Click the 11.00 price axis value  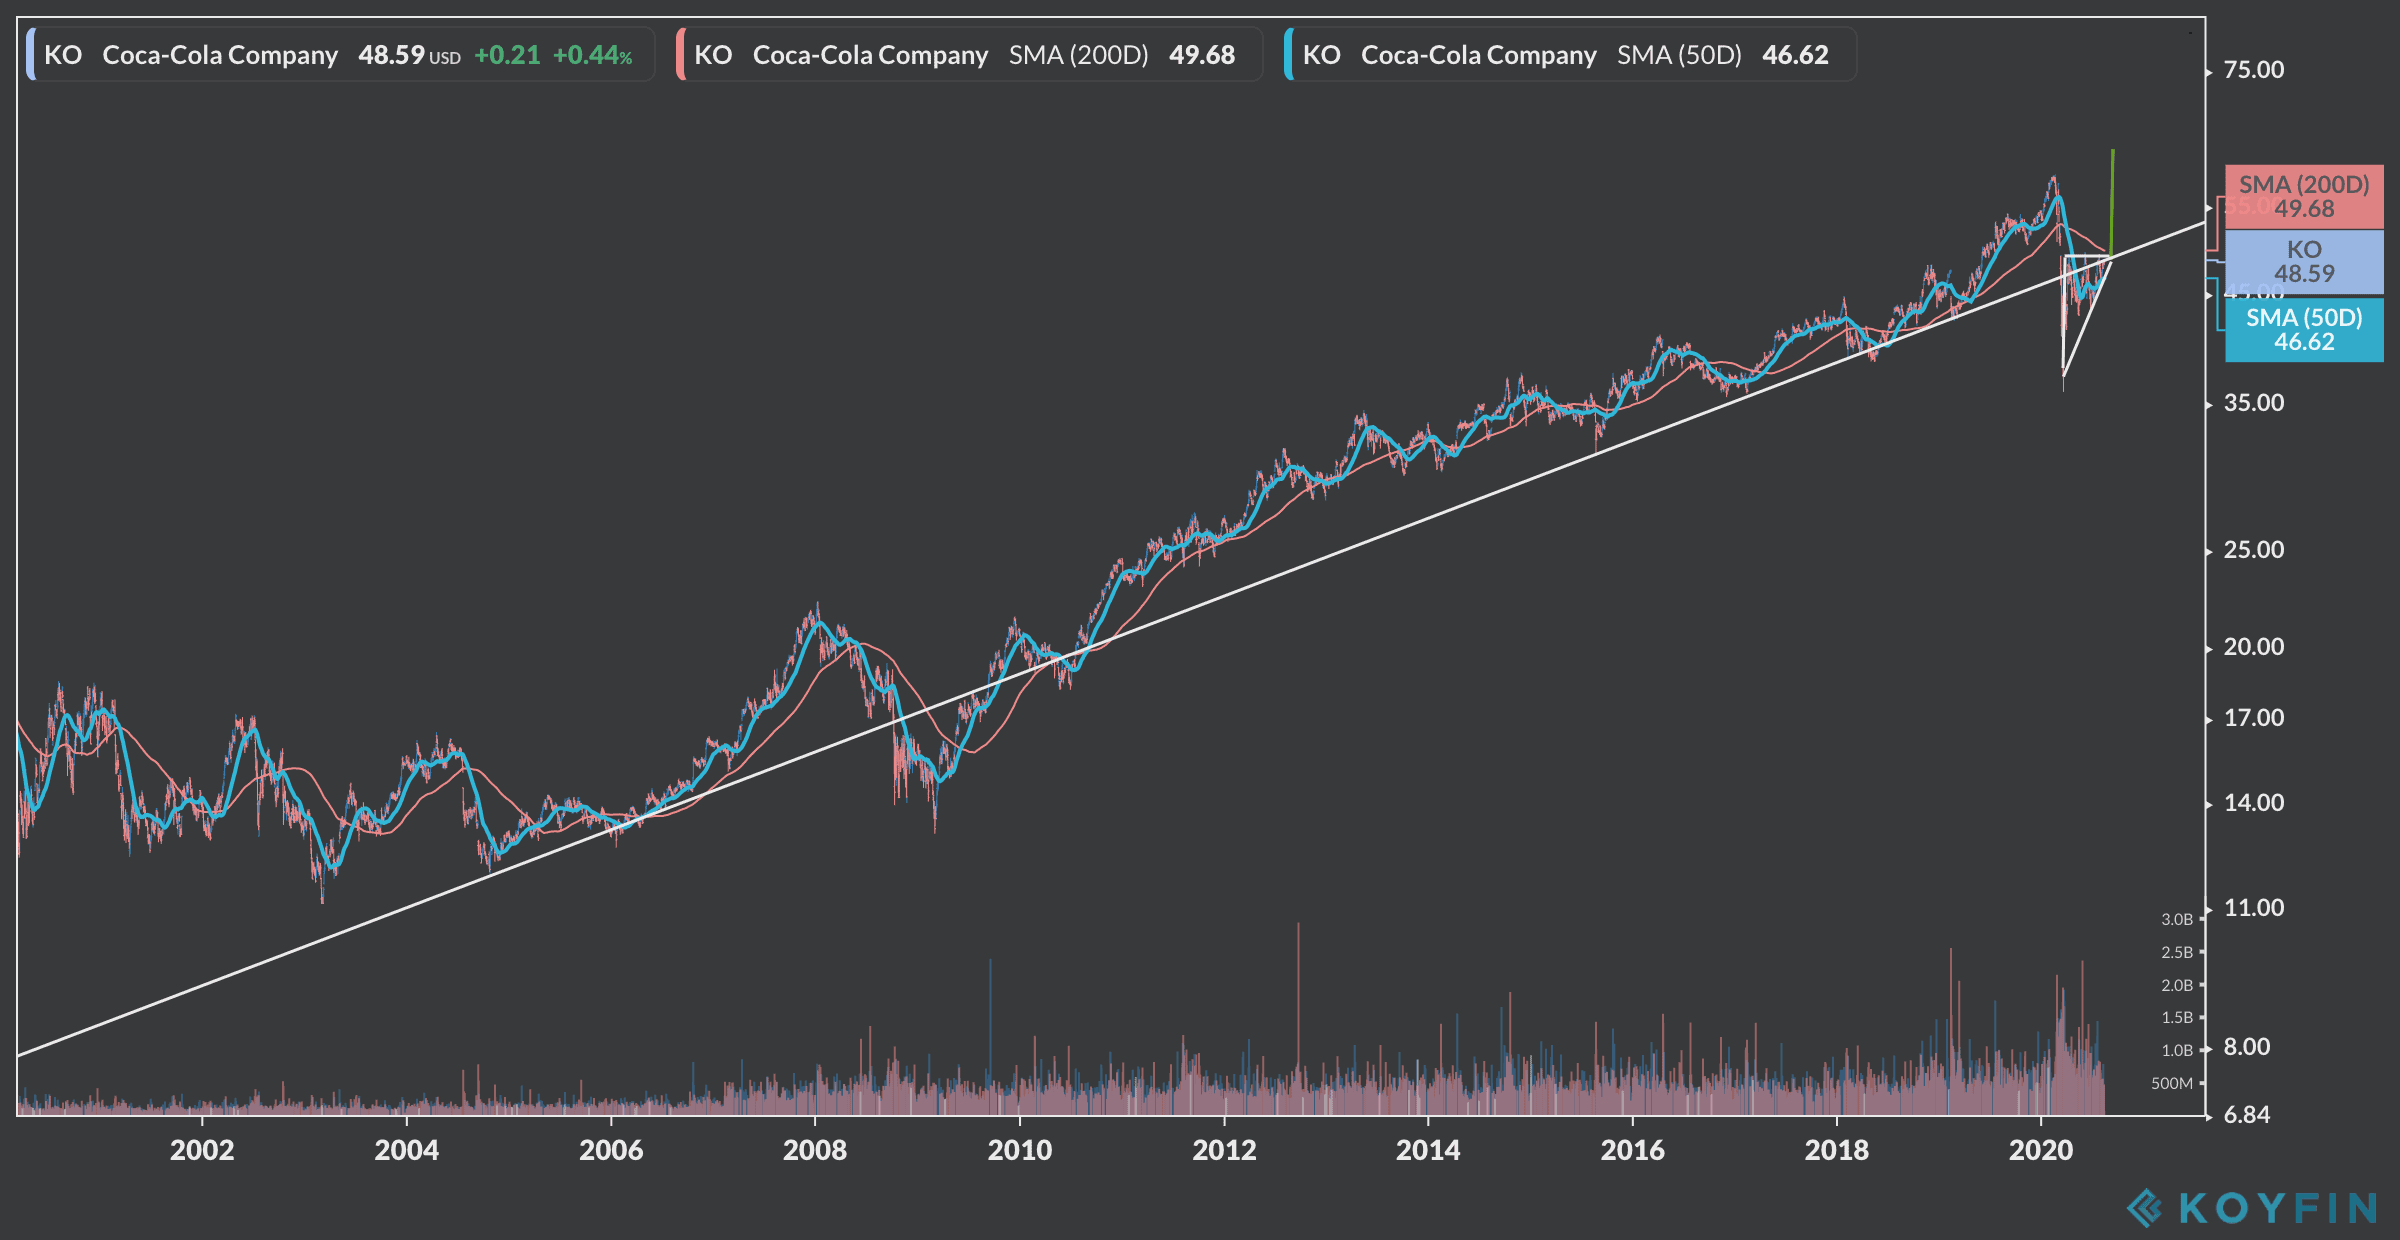coord(2254,908)
